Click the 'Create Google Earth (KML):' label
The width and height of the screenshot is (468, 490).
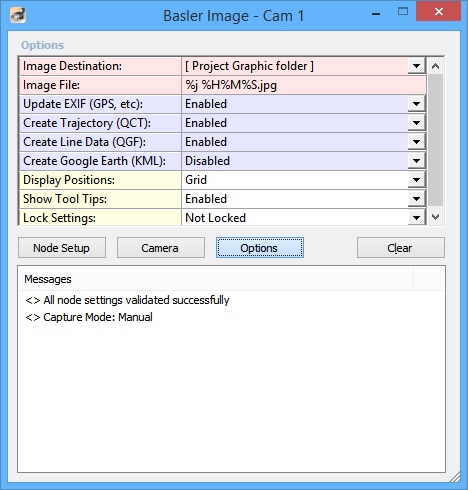(x=94, y=161)
